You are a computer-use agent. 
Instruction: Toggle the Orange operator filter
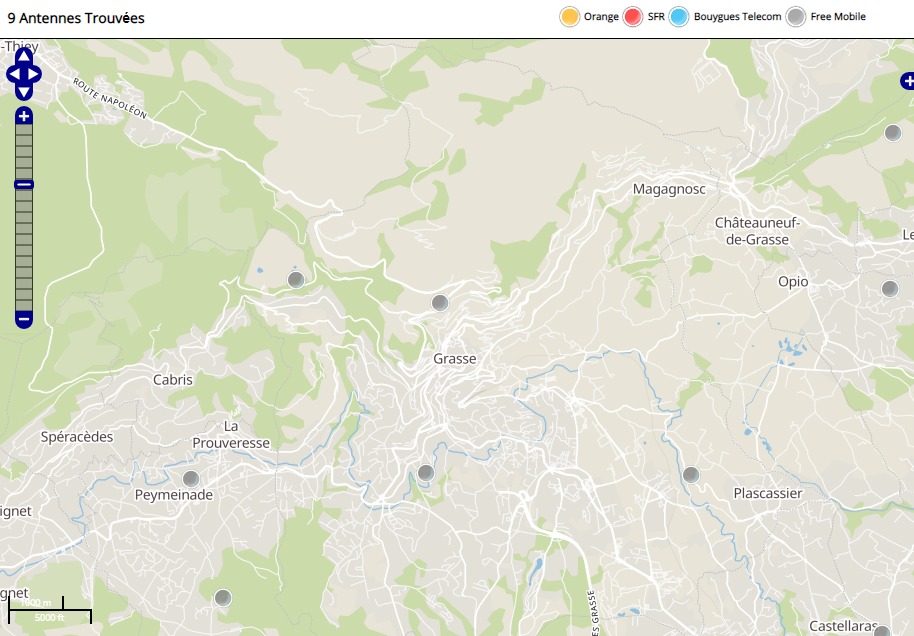tap(570, 17)
